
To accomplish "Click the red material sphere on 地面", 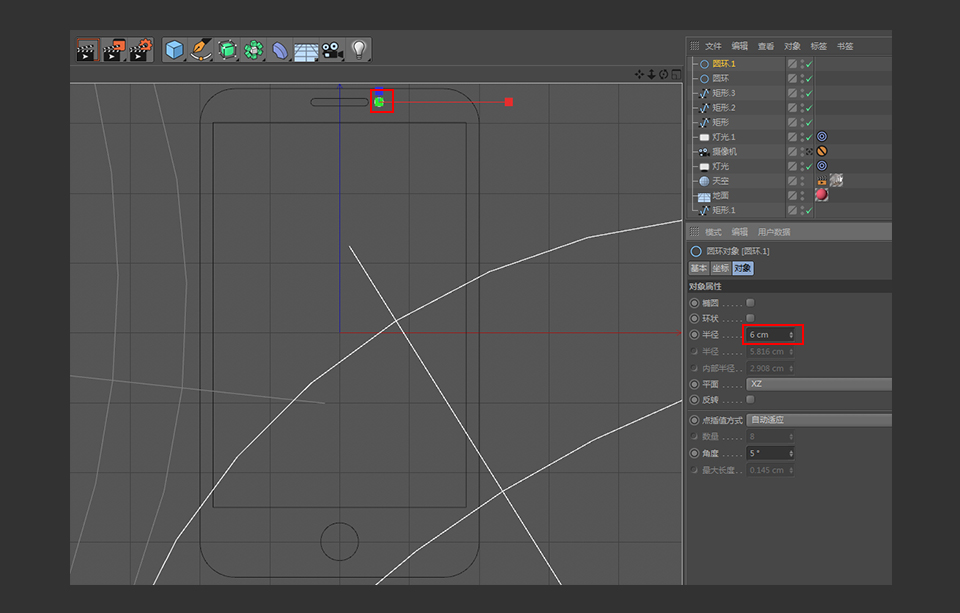I will (821, 195).
